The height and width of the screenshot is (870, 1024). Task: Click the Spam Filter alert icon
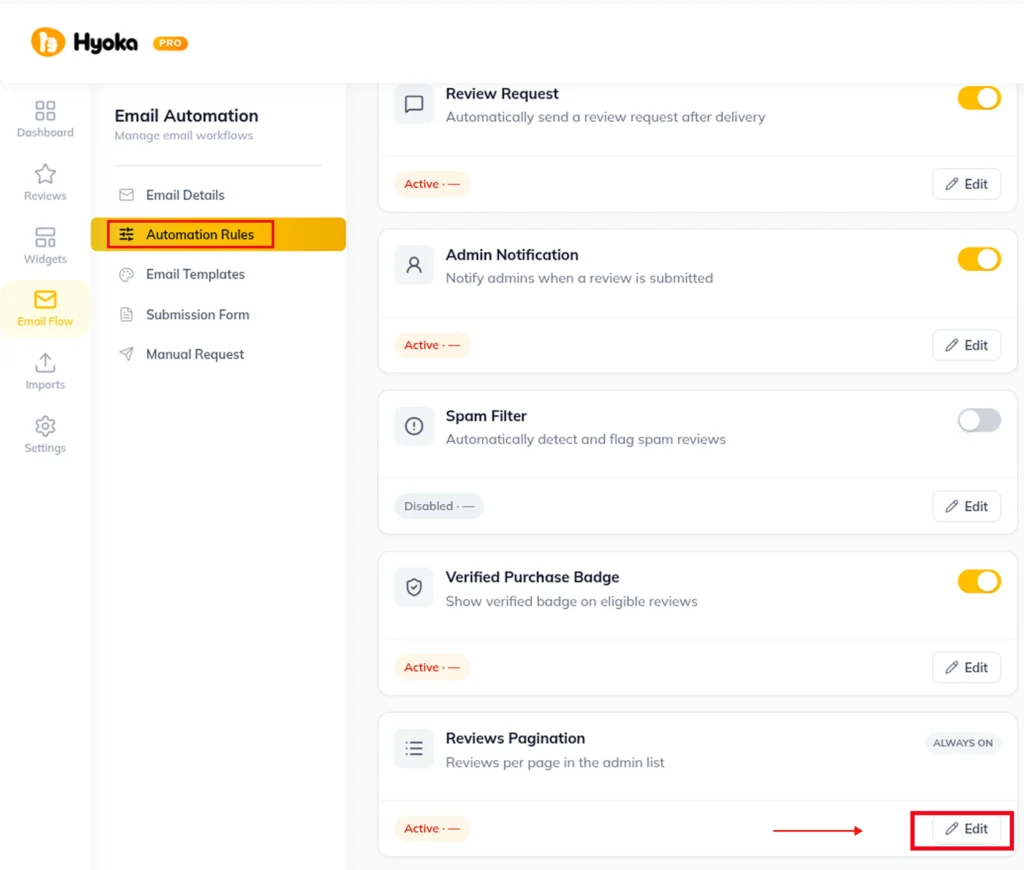[414, 427]
